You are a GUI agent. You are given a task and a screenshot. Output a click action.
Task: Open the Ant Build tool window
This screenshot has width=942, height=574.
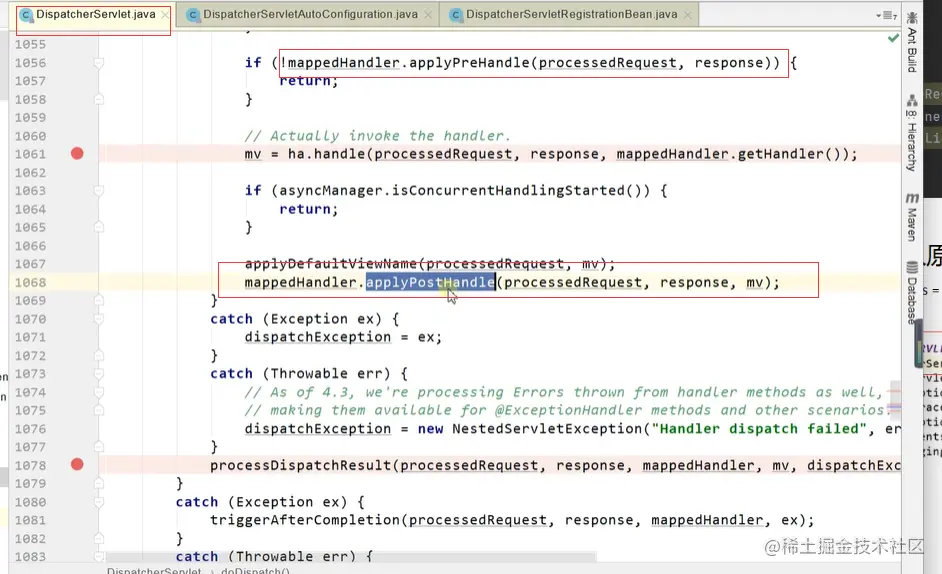(912, 43)
